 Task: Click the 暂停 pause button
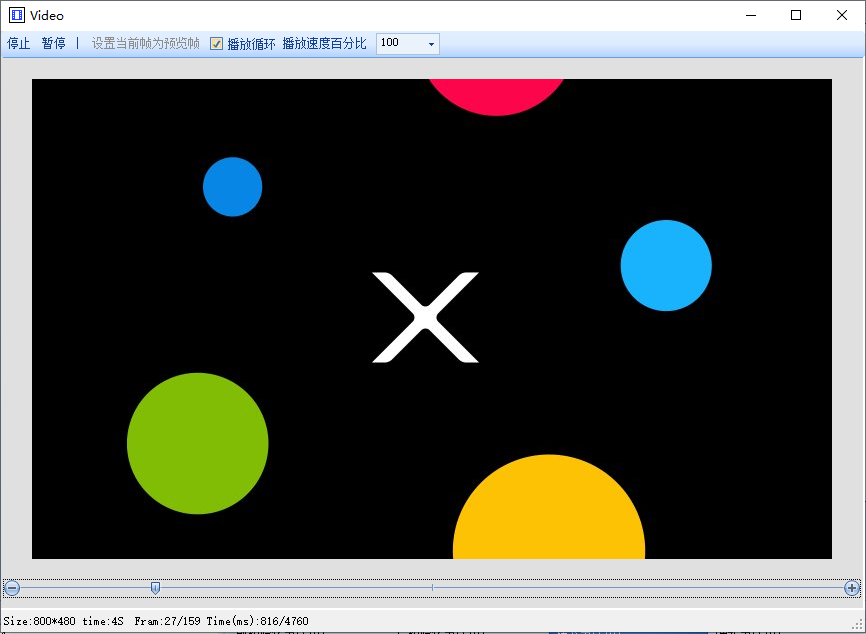pyautogui.click(x=53, y=43)
